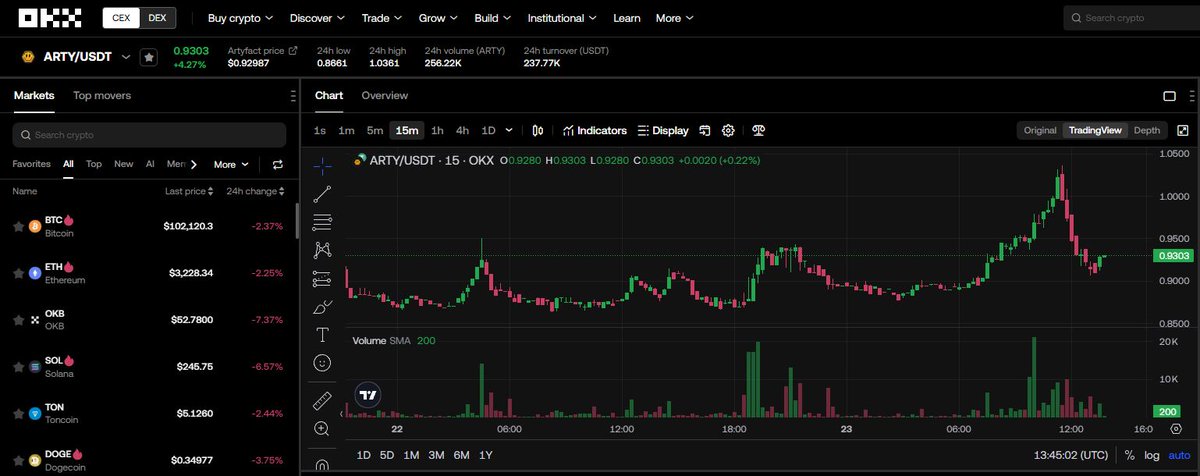The height and width of the screenshot is (476, 1200).
Task: Toggle auto scale on chart
Action: 1179,455
